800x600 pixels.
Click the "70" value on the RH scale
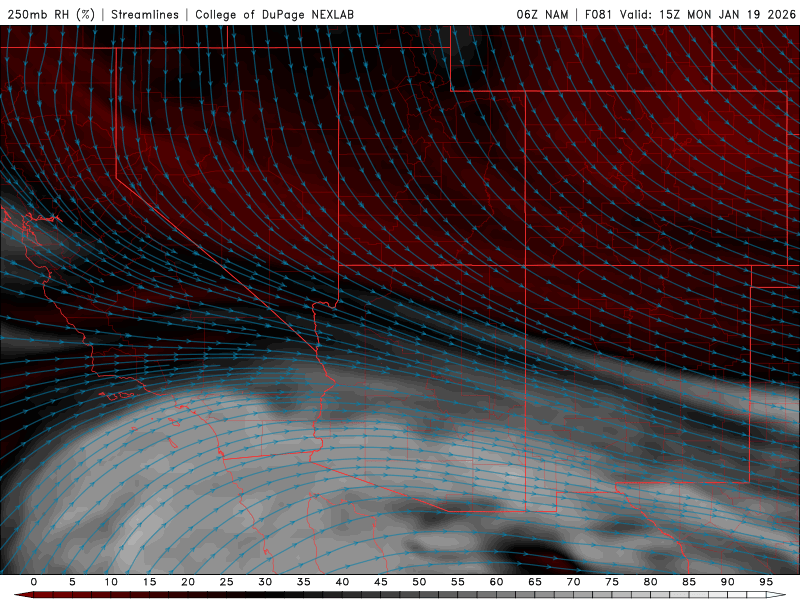click(573, 582)
